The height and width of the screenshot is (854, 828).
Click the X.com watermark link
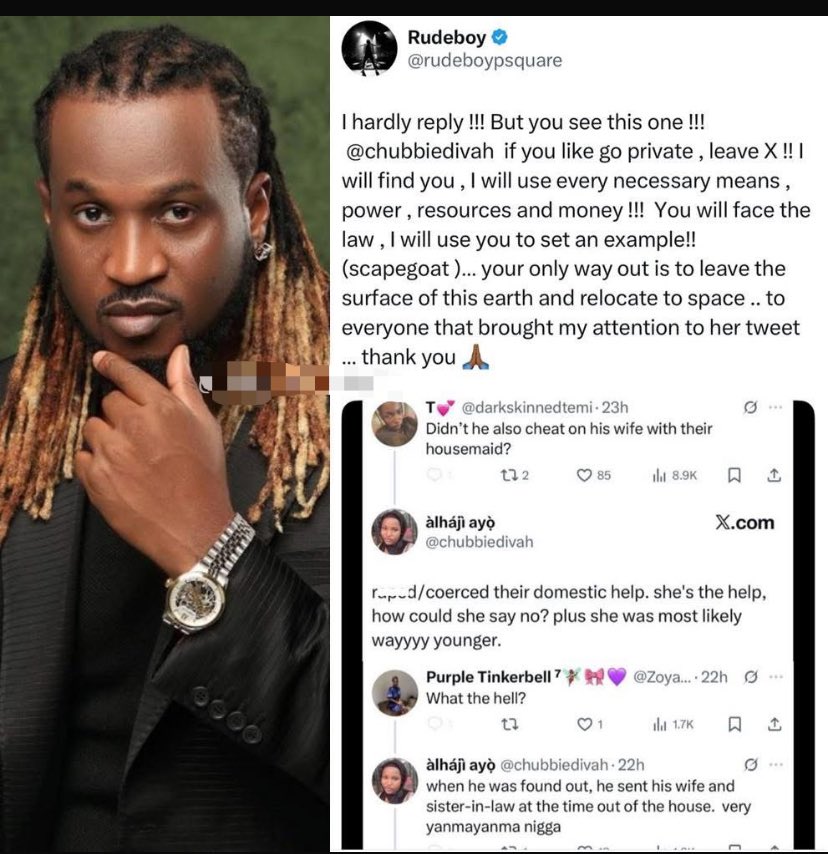tap(745, 522)
